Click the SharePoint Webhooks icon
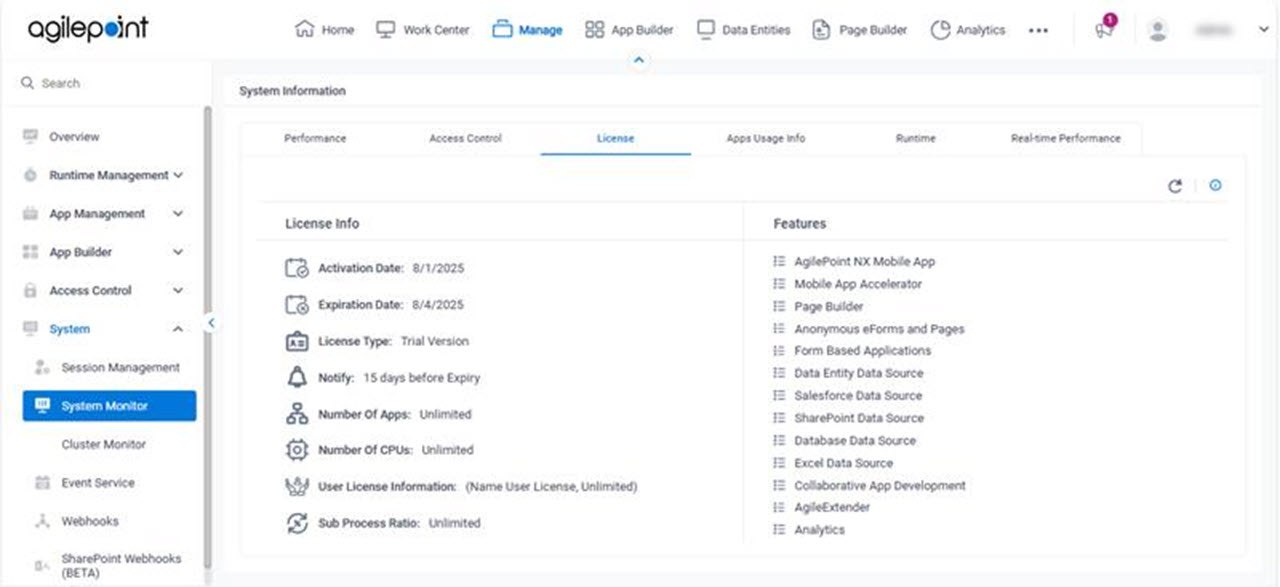The height and width of the screenshot is (587, 1280). 42,566
